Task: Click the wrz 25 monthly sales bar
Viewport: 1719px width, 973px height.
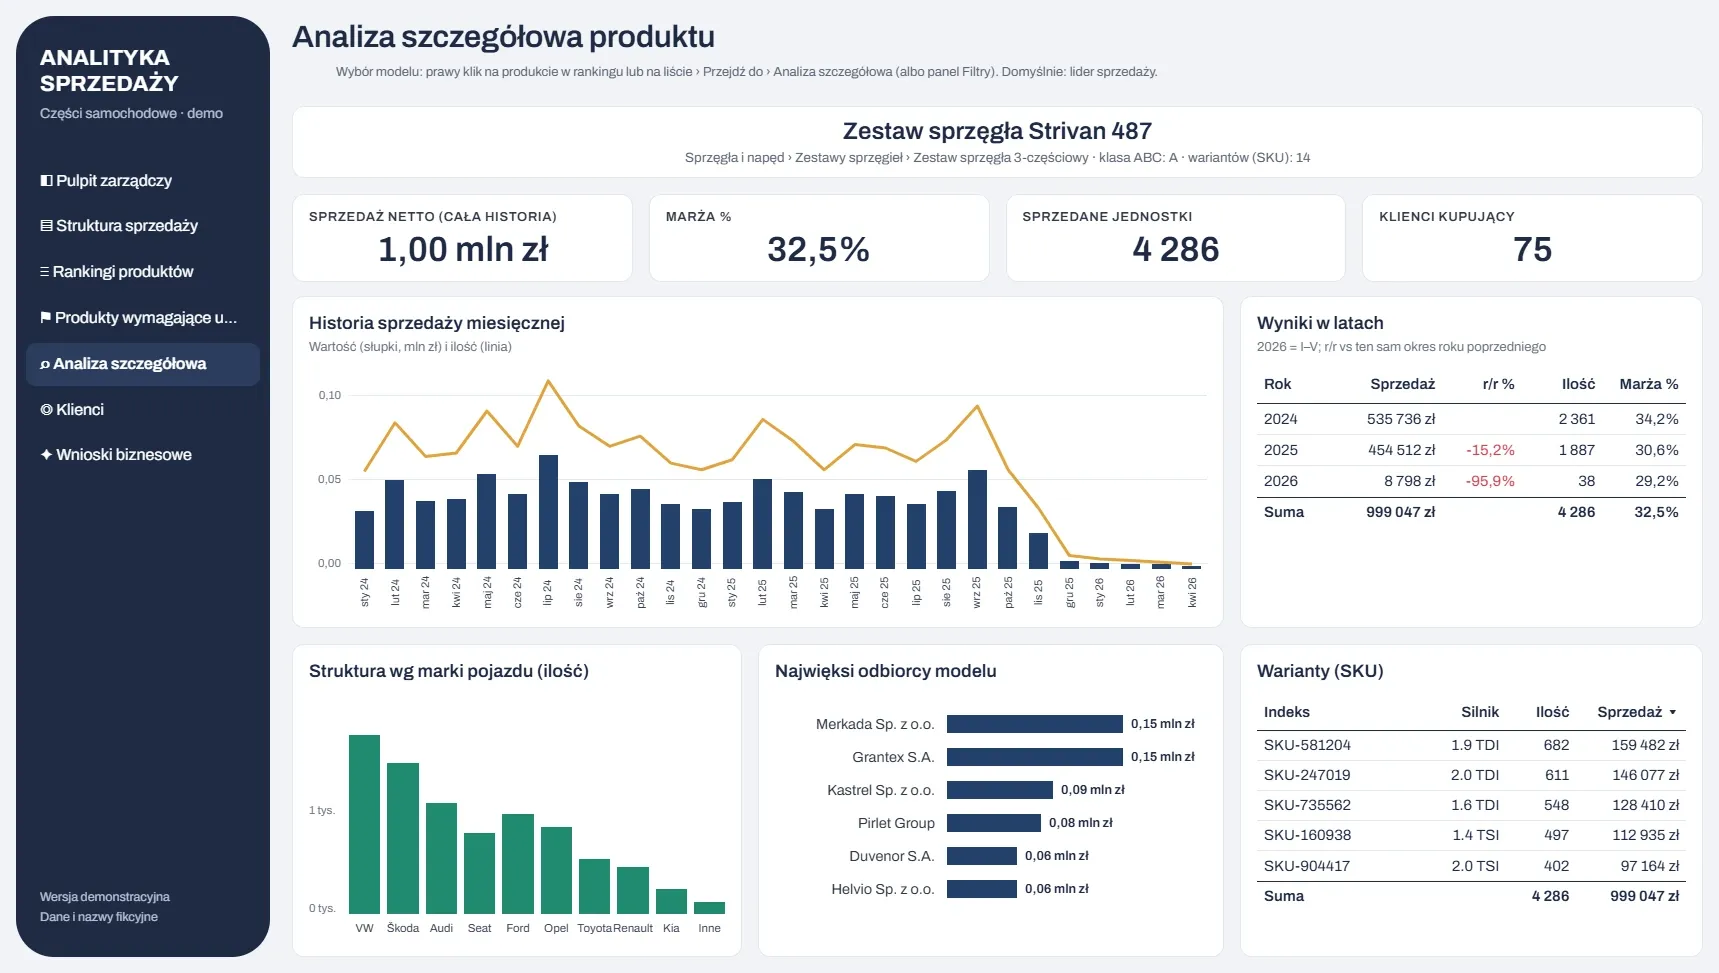Action: 977,520
